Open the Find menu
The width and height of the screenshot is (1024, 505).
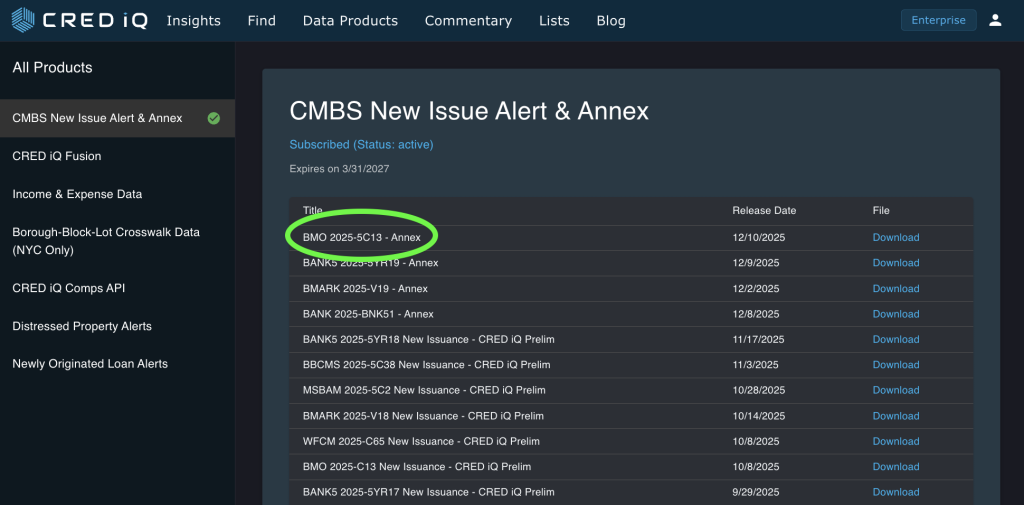[261, 21]
